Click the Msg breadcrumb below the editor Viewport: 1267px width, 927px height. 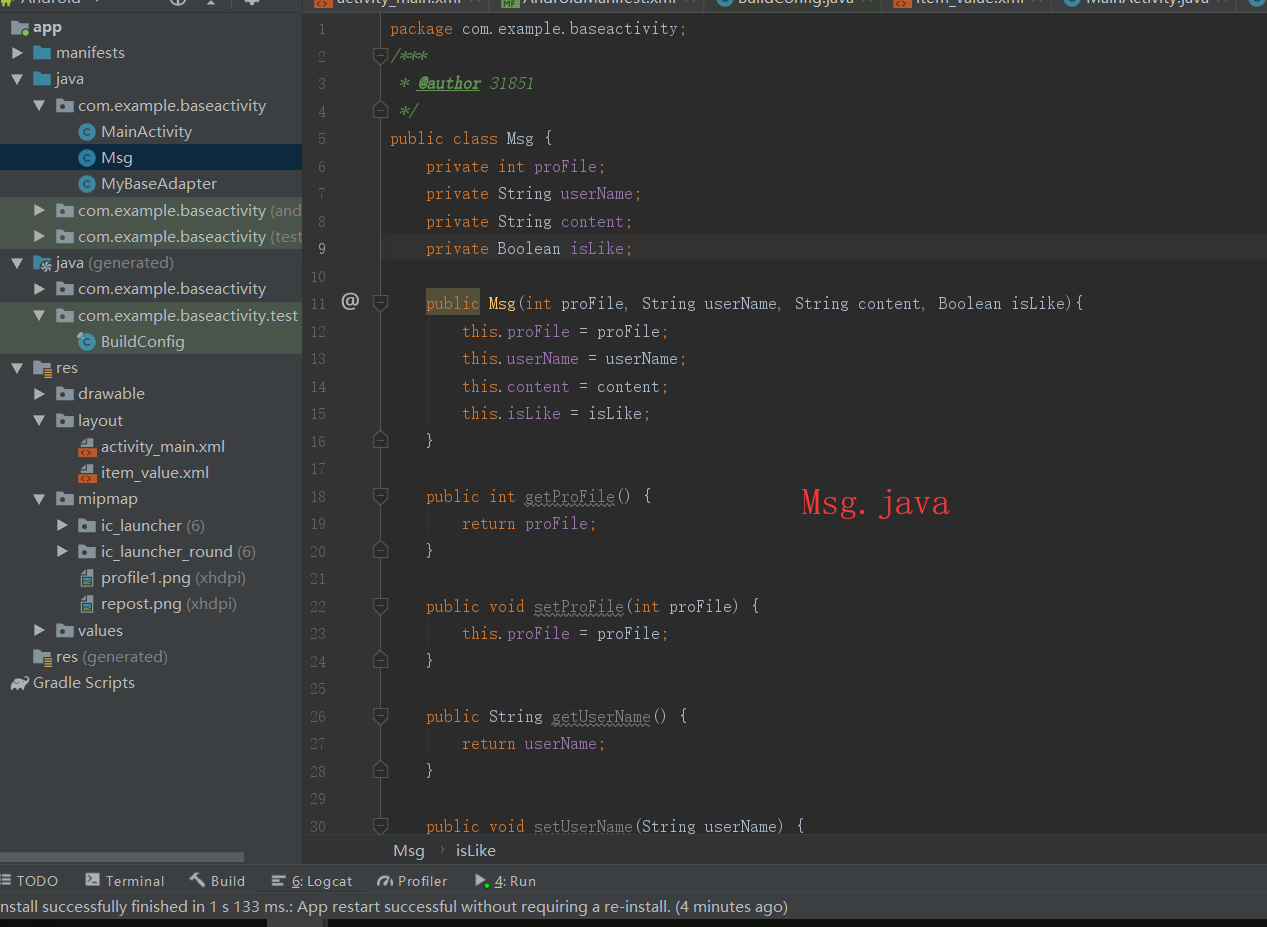pyautogui.click(x=409, y=850)
